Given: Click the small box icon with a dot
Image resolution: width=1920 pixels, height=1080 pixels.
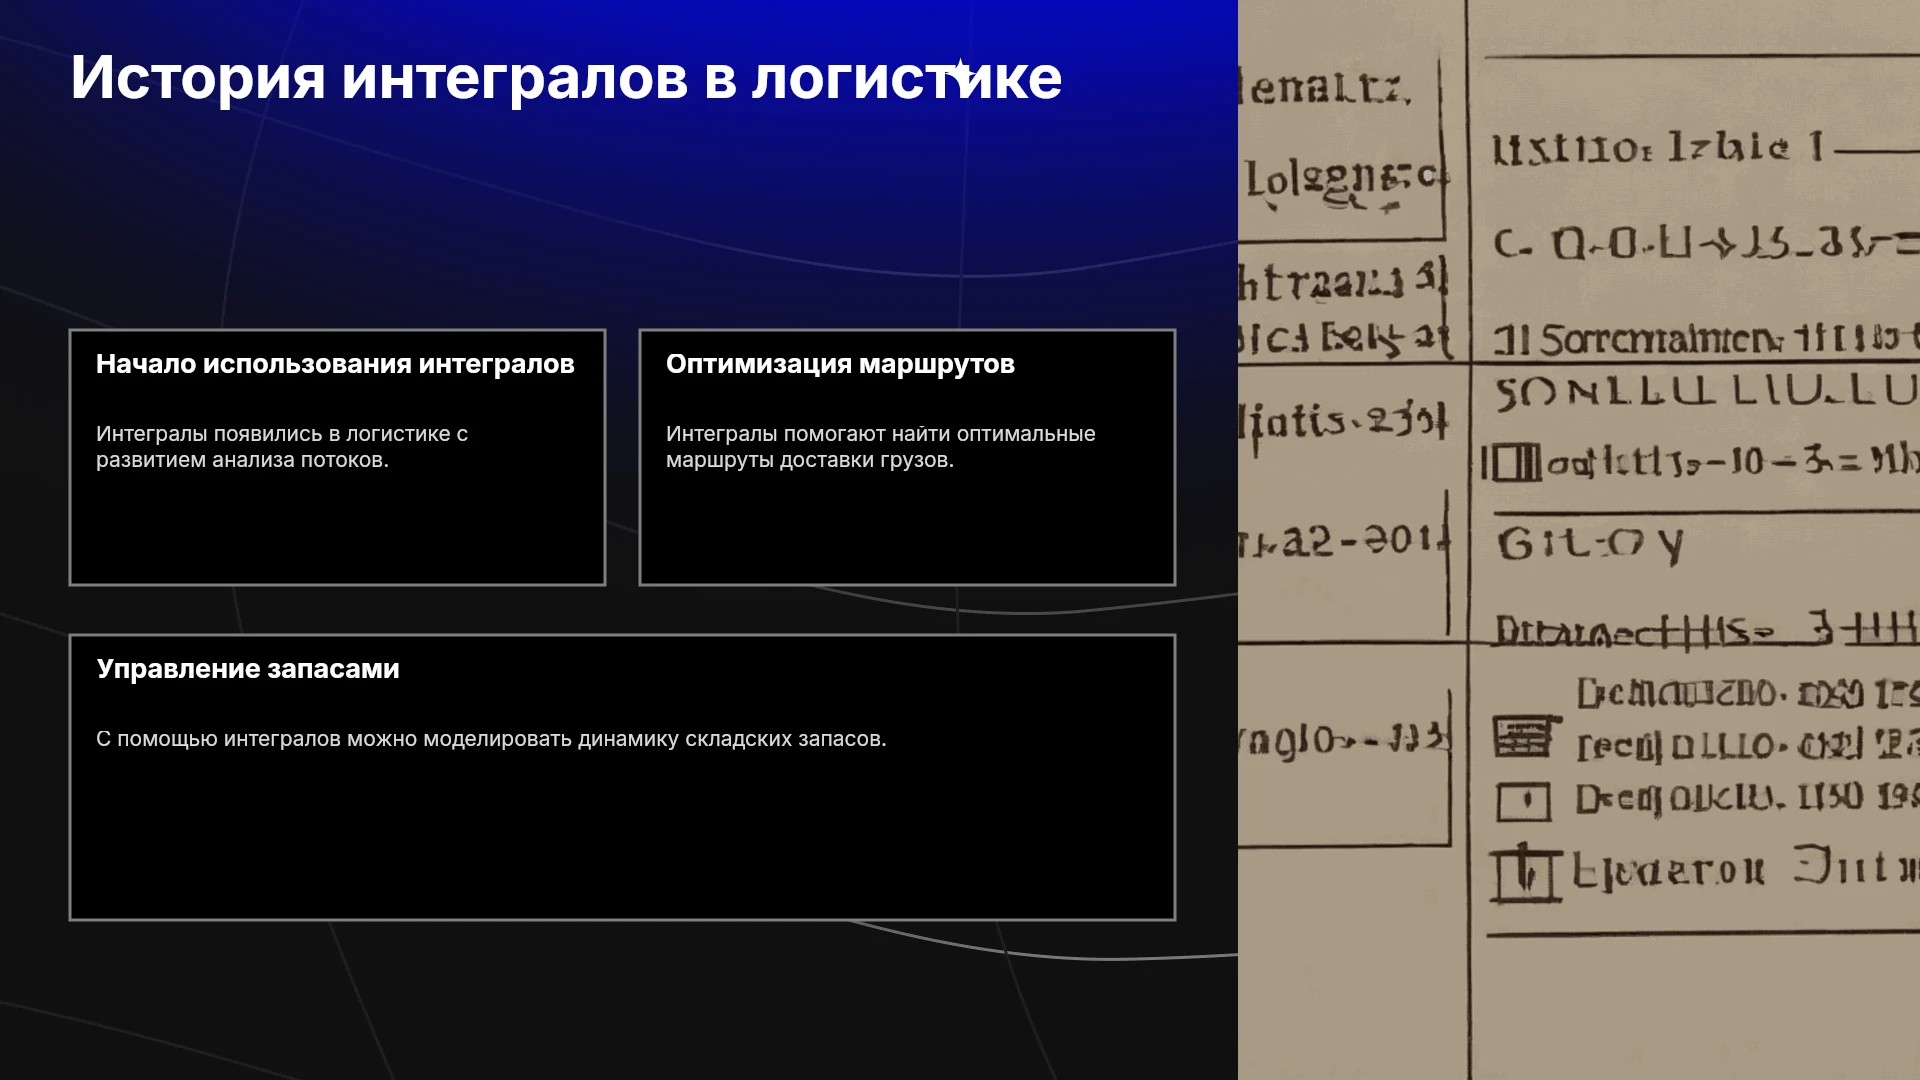Looking at the screenshot, I should click(1523, 801).
